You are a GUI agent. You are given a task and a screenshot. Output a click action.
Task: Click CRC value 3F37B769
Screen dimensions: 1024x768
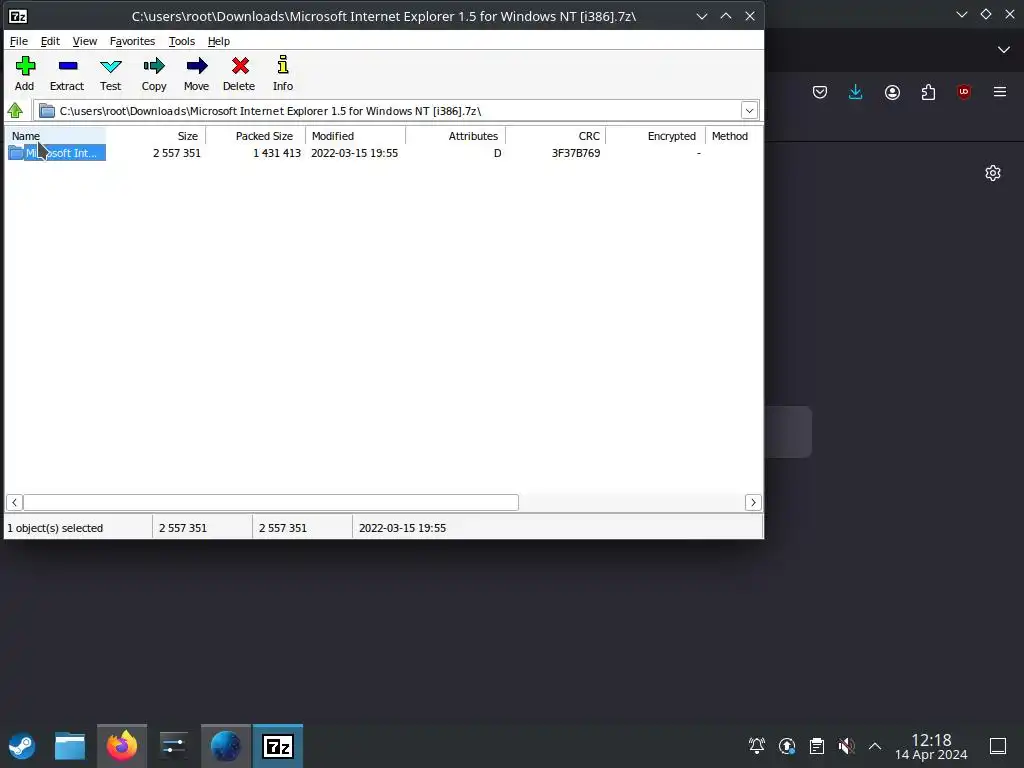(x=576, y=153)
